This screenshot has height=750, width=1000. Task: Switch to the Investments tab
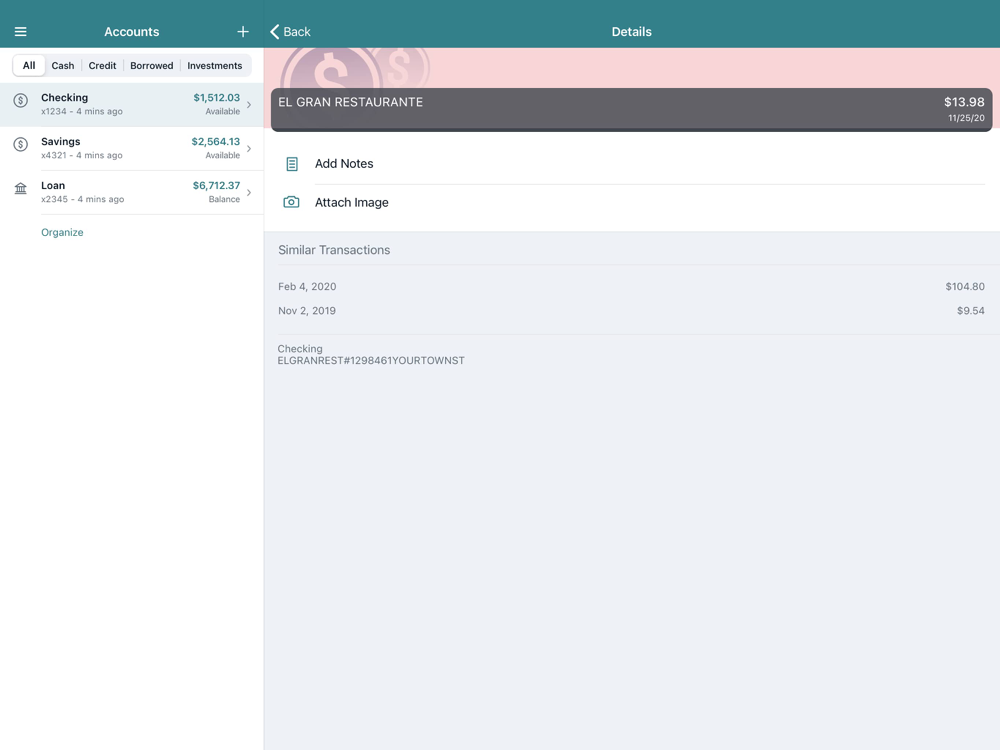(215, 66)
